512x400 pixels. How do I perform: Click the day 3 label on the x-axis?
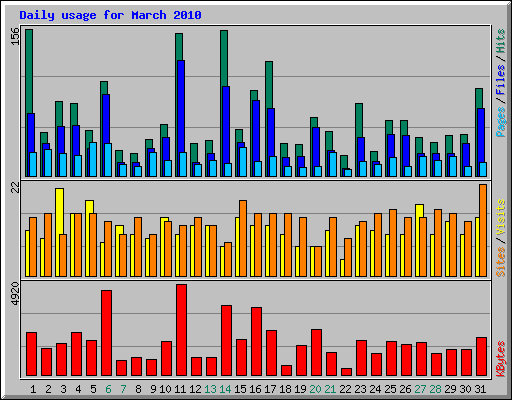pos(63,389)
